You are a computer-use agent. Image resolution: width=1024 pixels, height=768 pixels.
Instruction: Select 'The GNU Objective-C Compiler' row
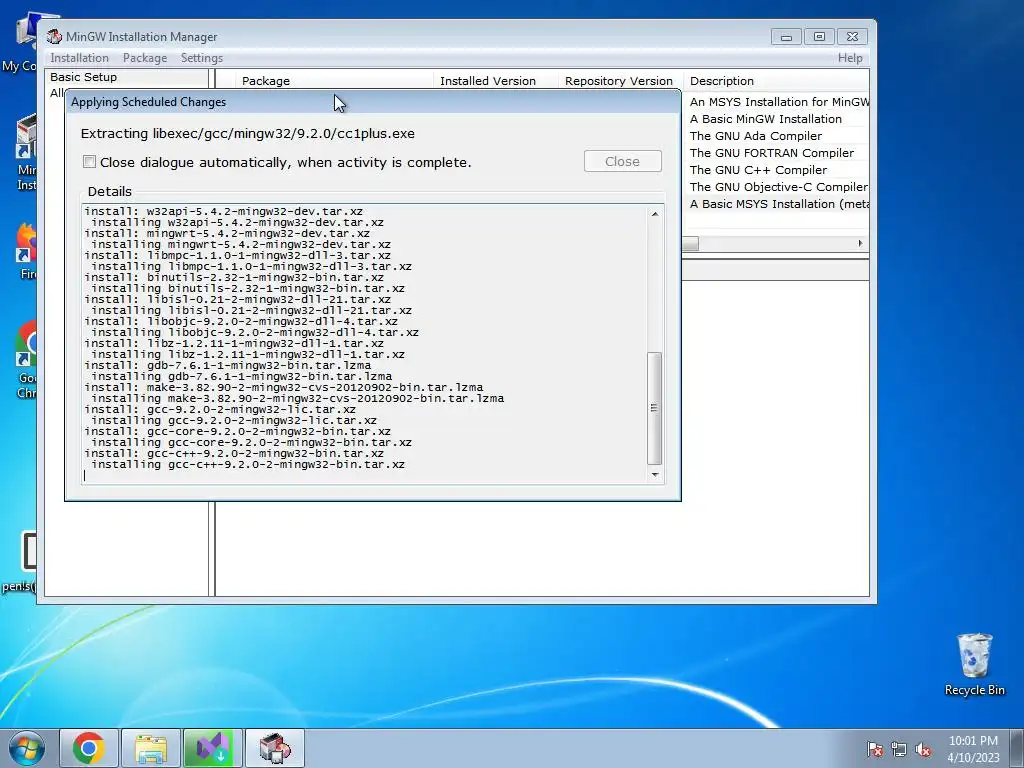click(778, 187)
